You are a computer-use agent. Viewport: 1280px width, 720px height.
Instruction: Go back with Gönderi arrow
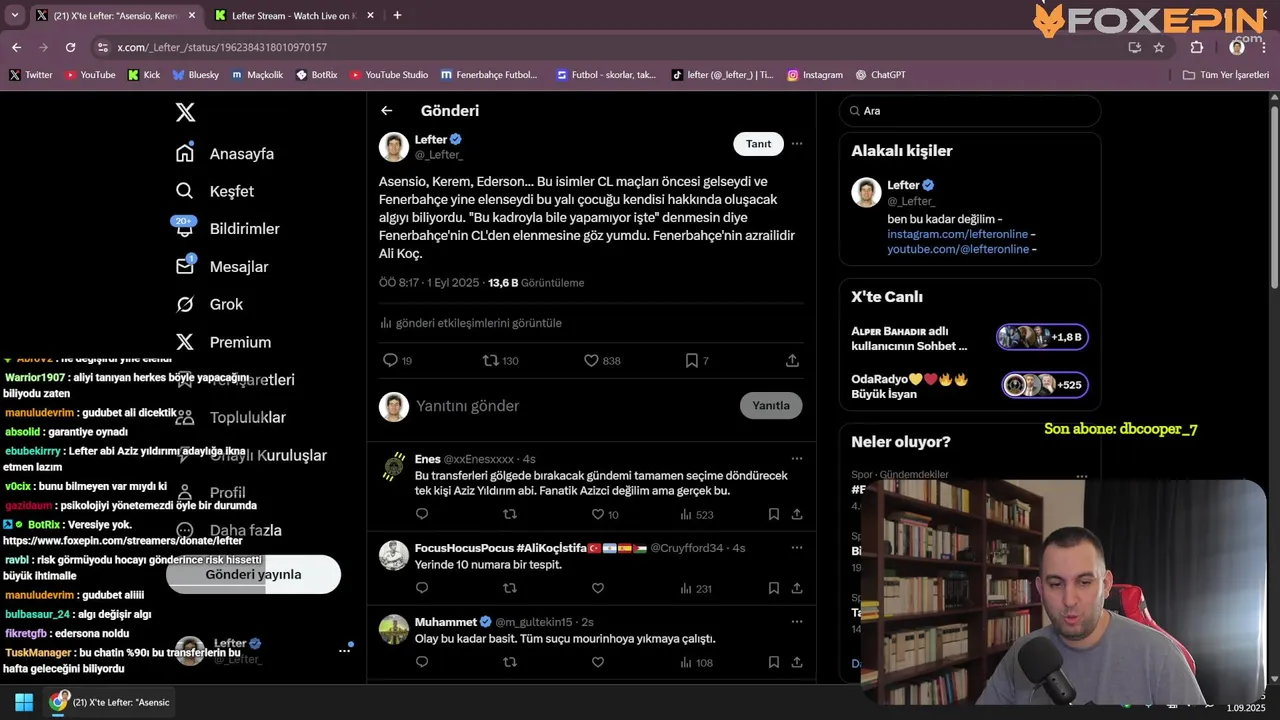point(387,111)
